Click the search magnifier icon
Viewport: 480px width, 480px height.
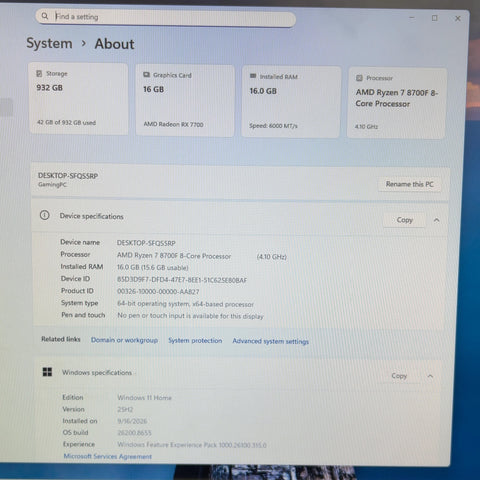[45, 16]
